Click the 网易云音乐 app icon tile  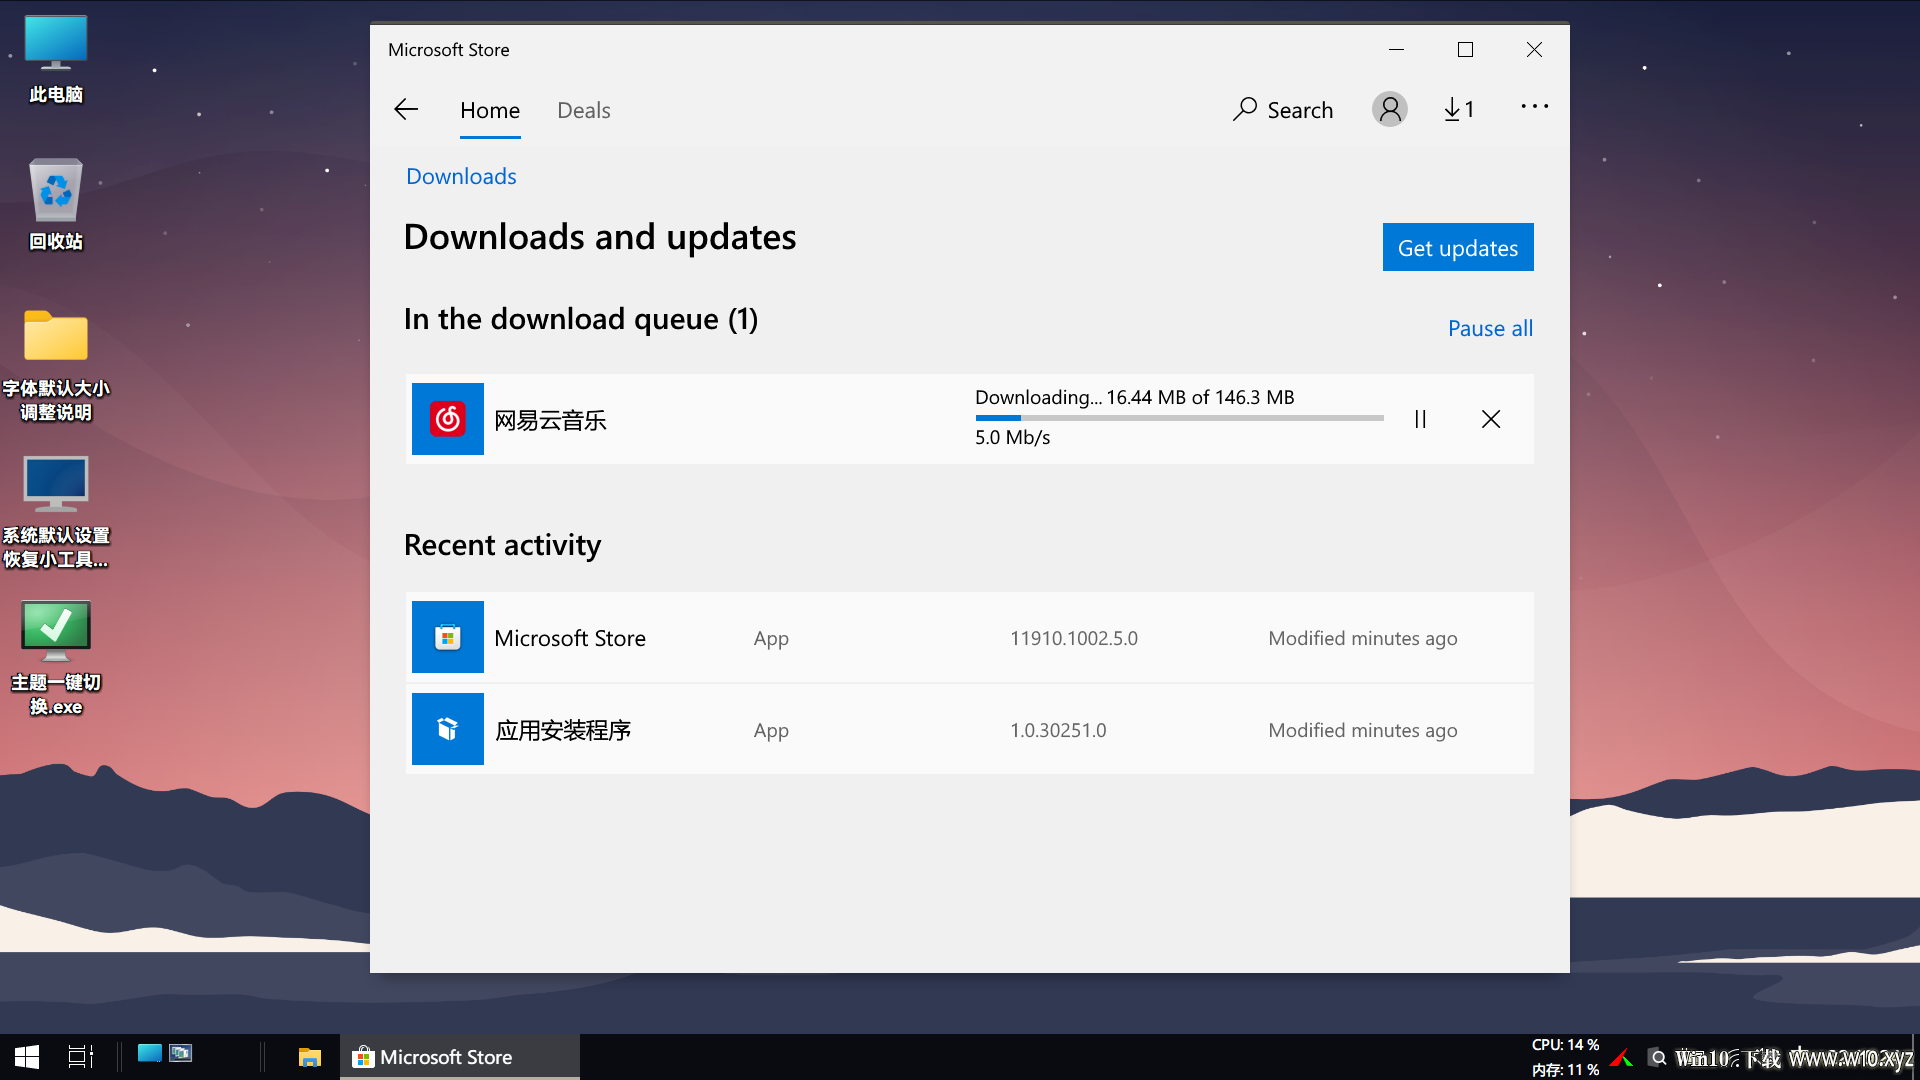click(448, 419)
